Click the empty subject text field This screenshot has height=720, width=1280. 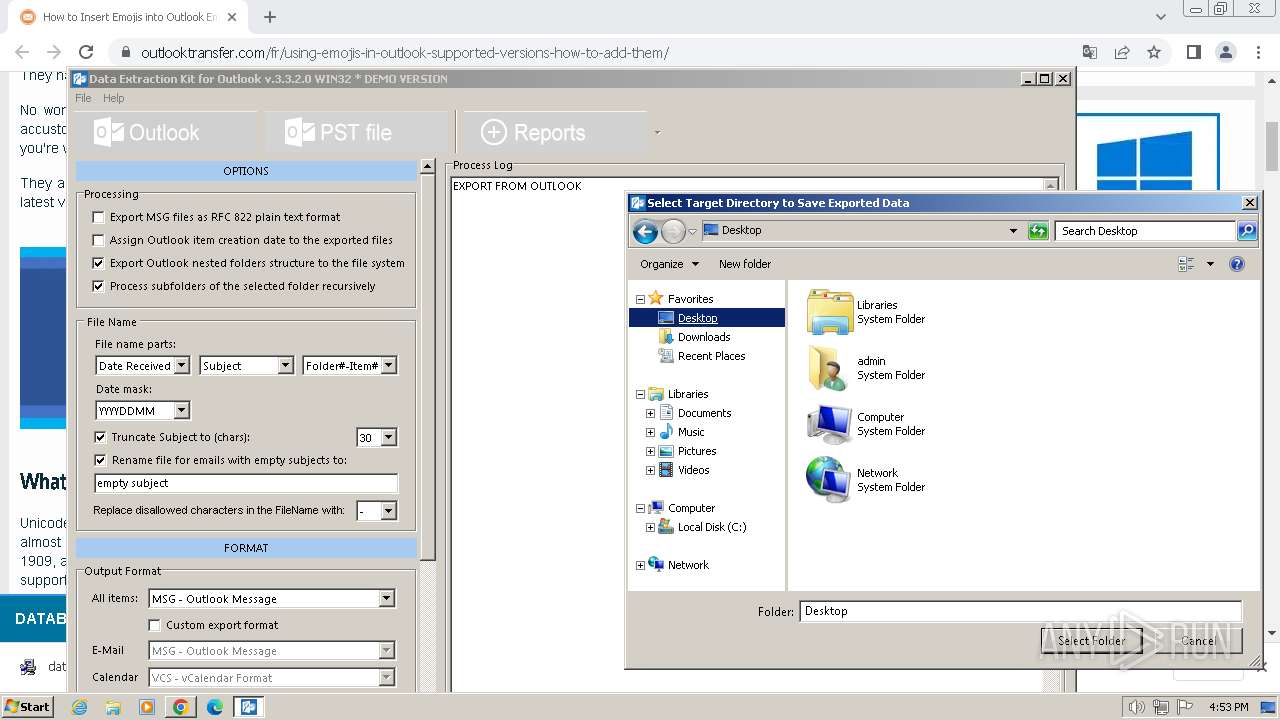coord(246,483)
